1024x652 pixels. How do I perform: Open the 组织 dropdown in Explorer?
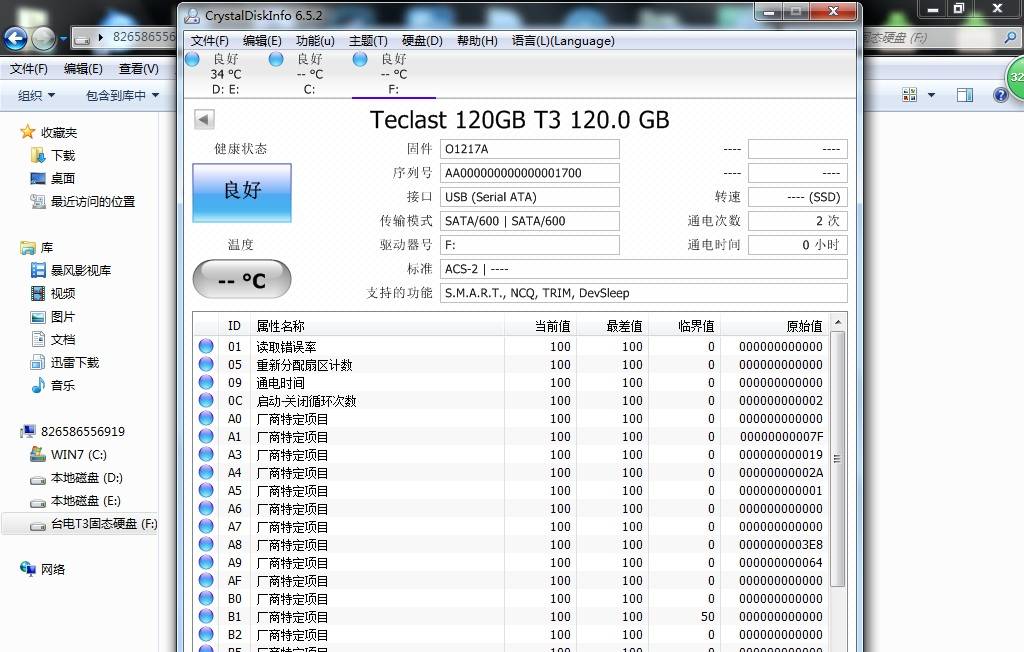[x=35, y=94]
